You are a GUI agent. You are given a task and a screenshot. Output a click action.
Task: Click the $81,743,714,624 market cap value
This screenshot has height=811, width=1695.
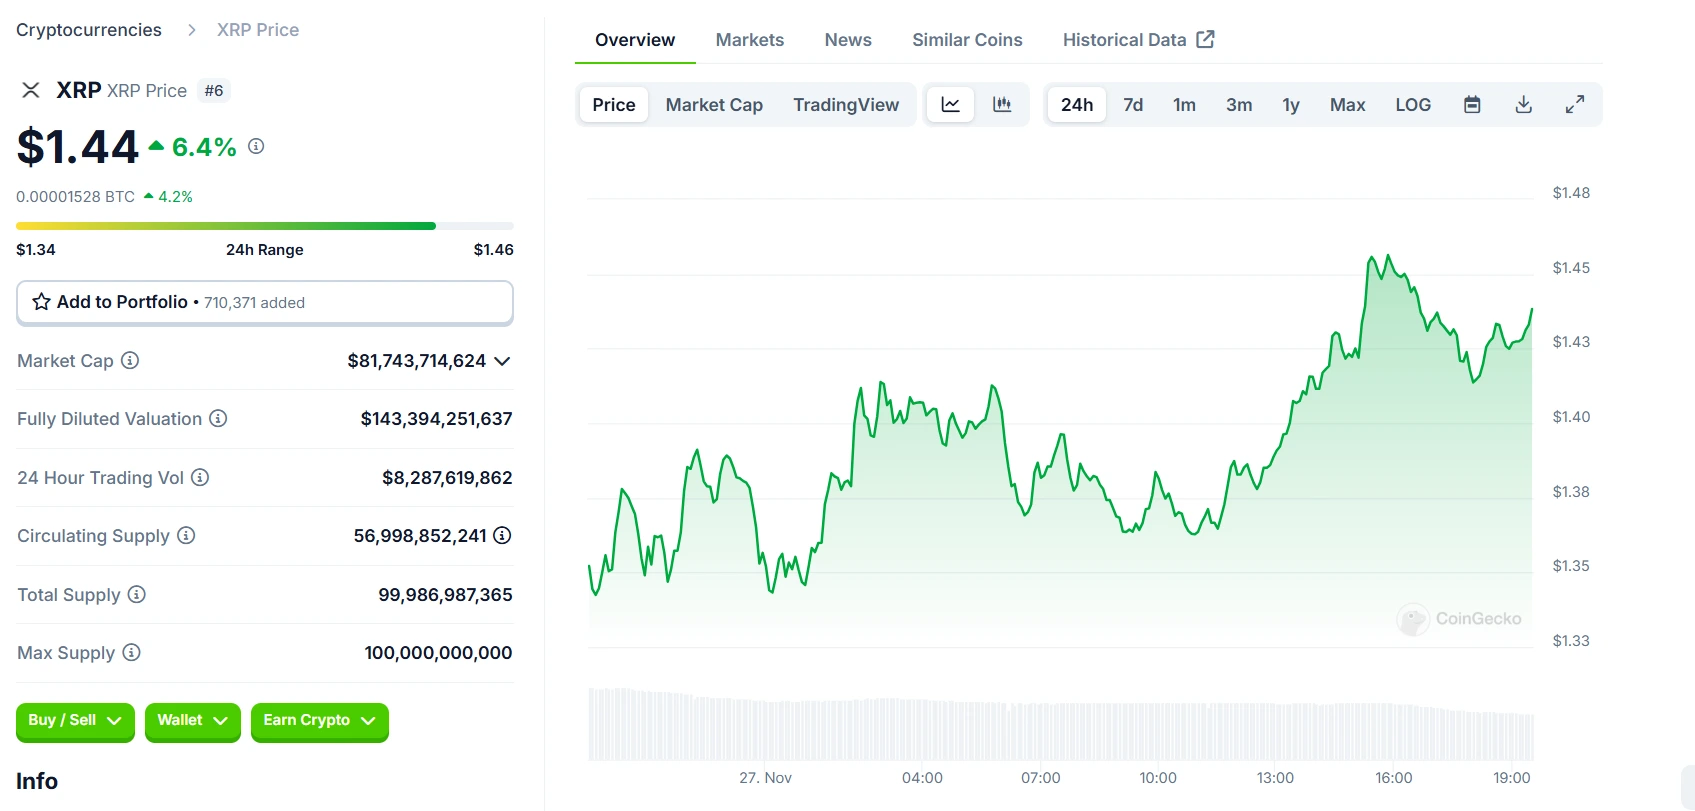[x=417, y=360]
